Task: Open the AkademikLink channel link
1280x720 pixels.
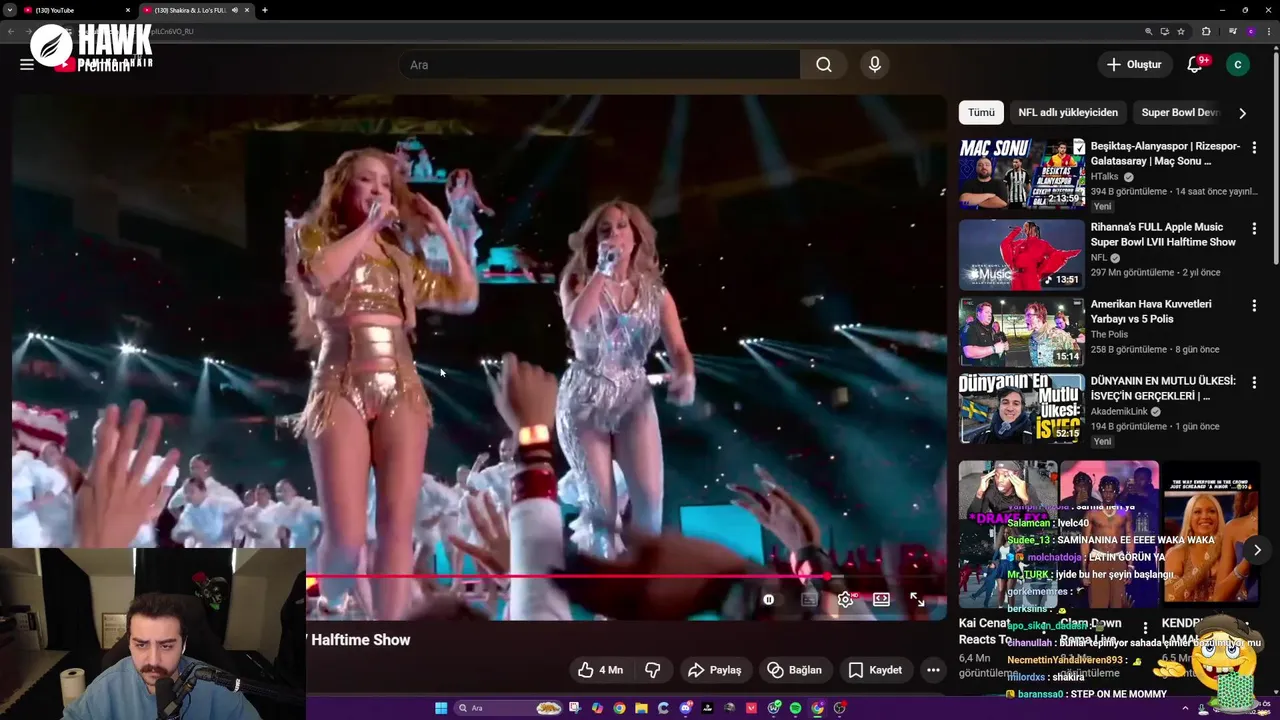Action: (1119, 412)
